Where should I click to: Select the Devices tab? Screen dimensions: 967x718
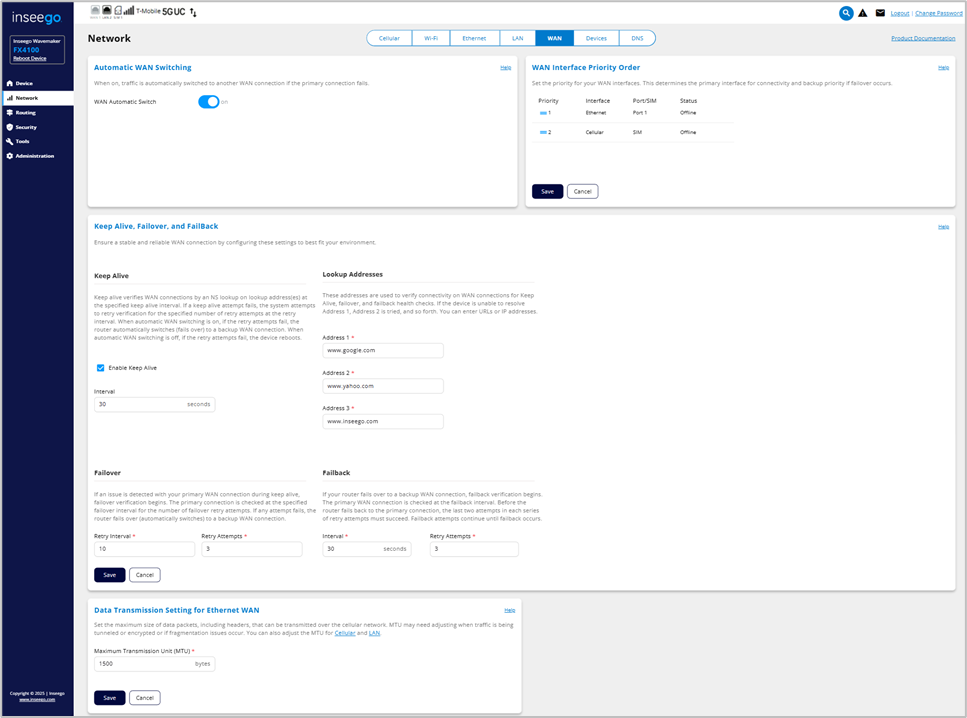596,38
